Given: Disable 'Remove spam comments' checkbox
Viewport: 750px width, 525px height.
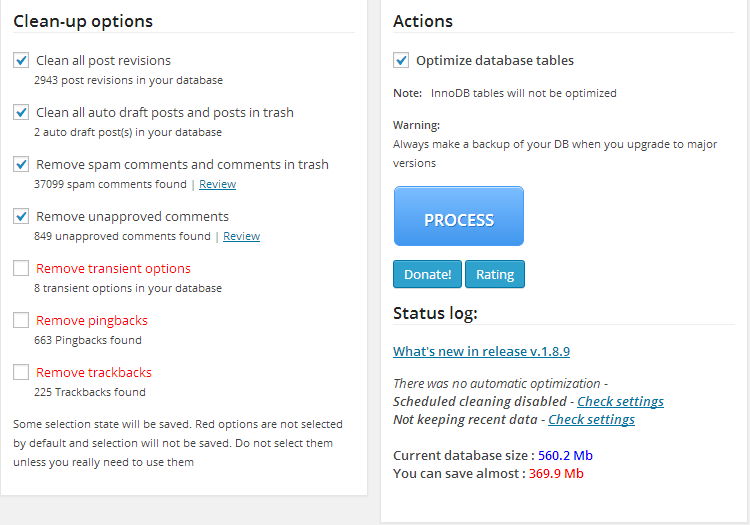Looking at the screenshot, I should click(21, 164).
